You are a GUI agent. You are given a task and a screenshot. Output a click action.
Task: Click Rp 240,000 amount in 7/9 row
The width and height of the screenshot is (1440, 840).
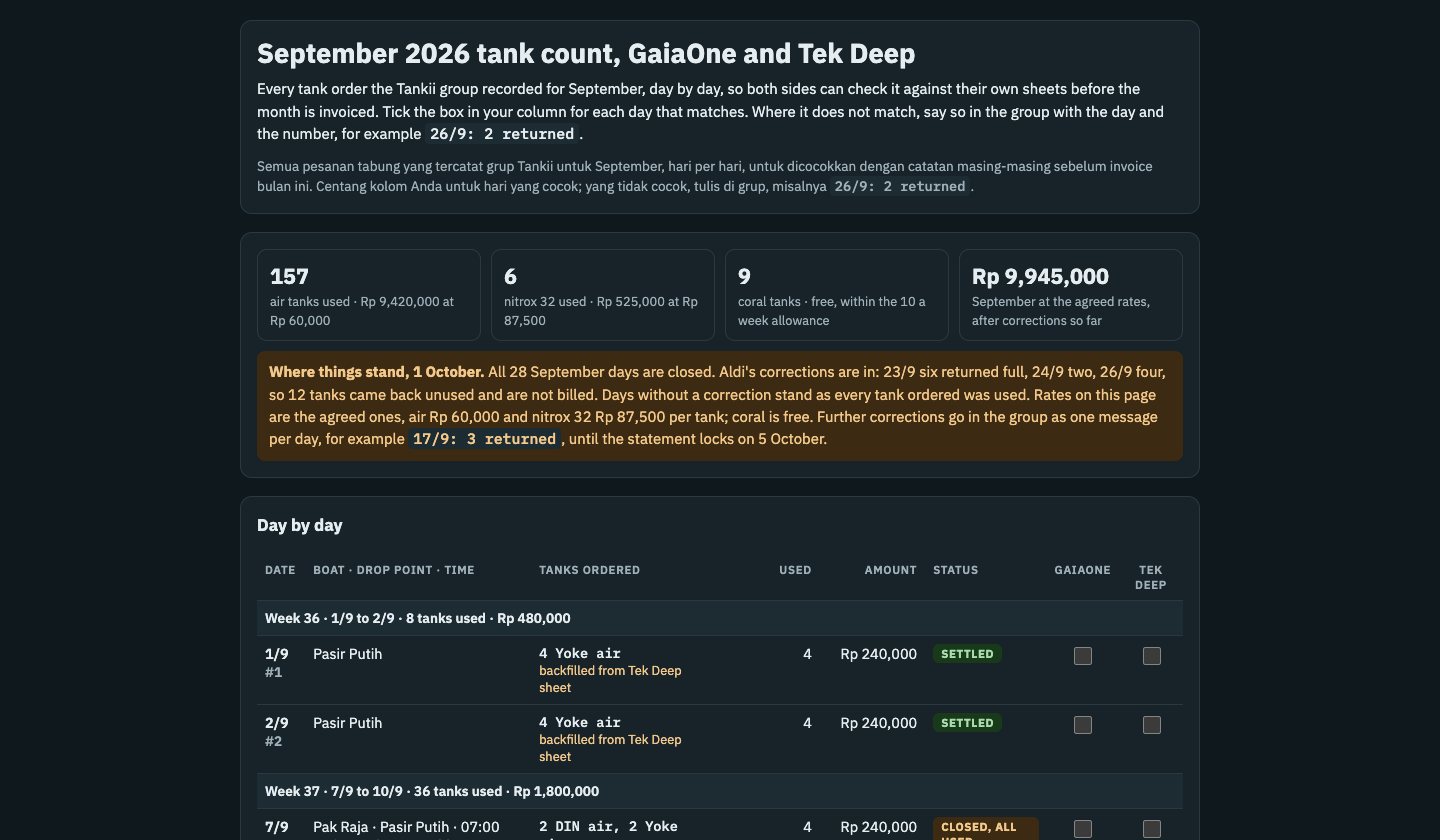pyautogui.click(x=878, y=827)
